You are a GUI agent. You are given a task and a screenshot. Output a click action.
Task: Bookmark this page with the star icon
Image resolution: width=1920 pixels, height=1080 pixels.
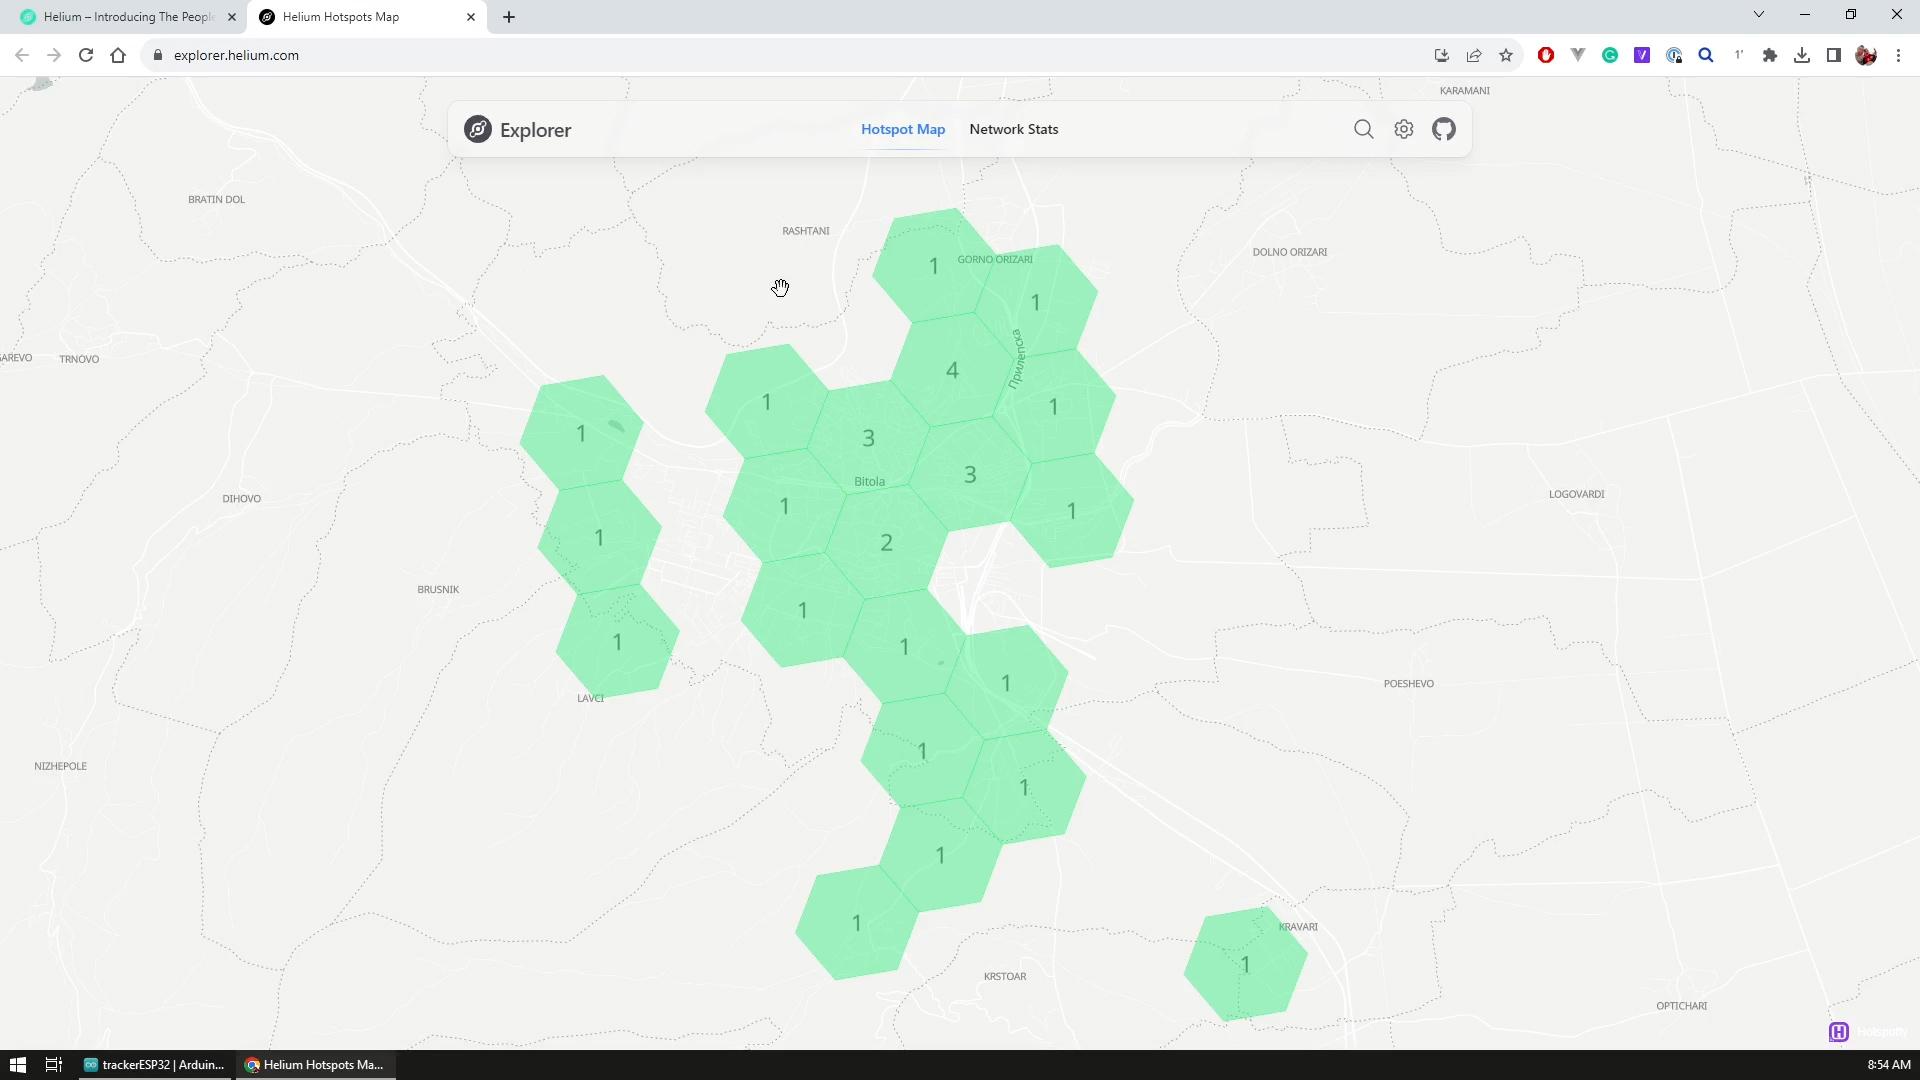click(1506, 56)
